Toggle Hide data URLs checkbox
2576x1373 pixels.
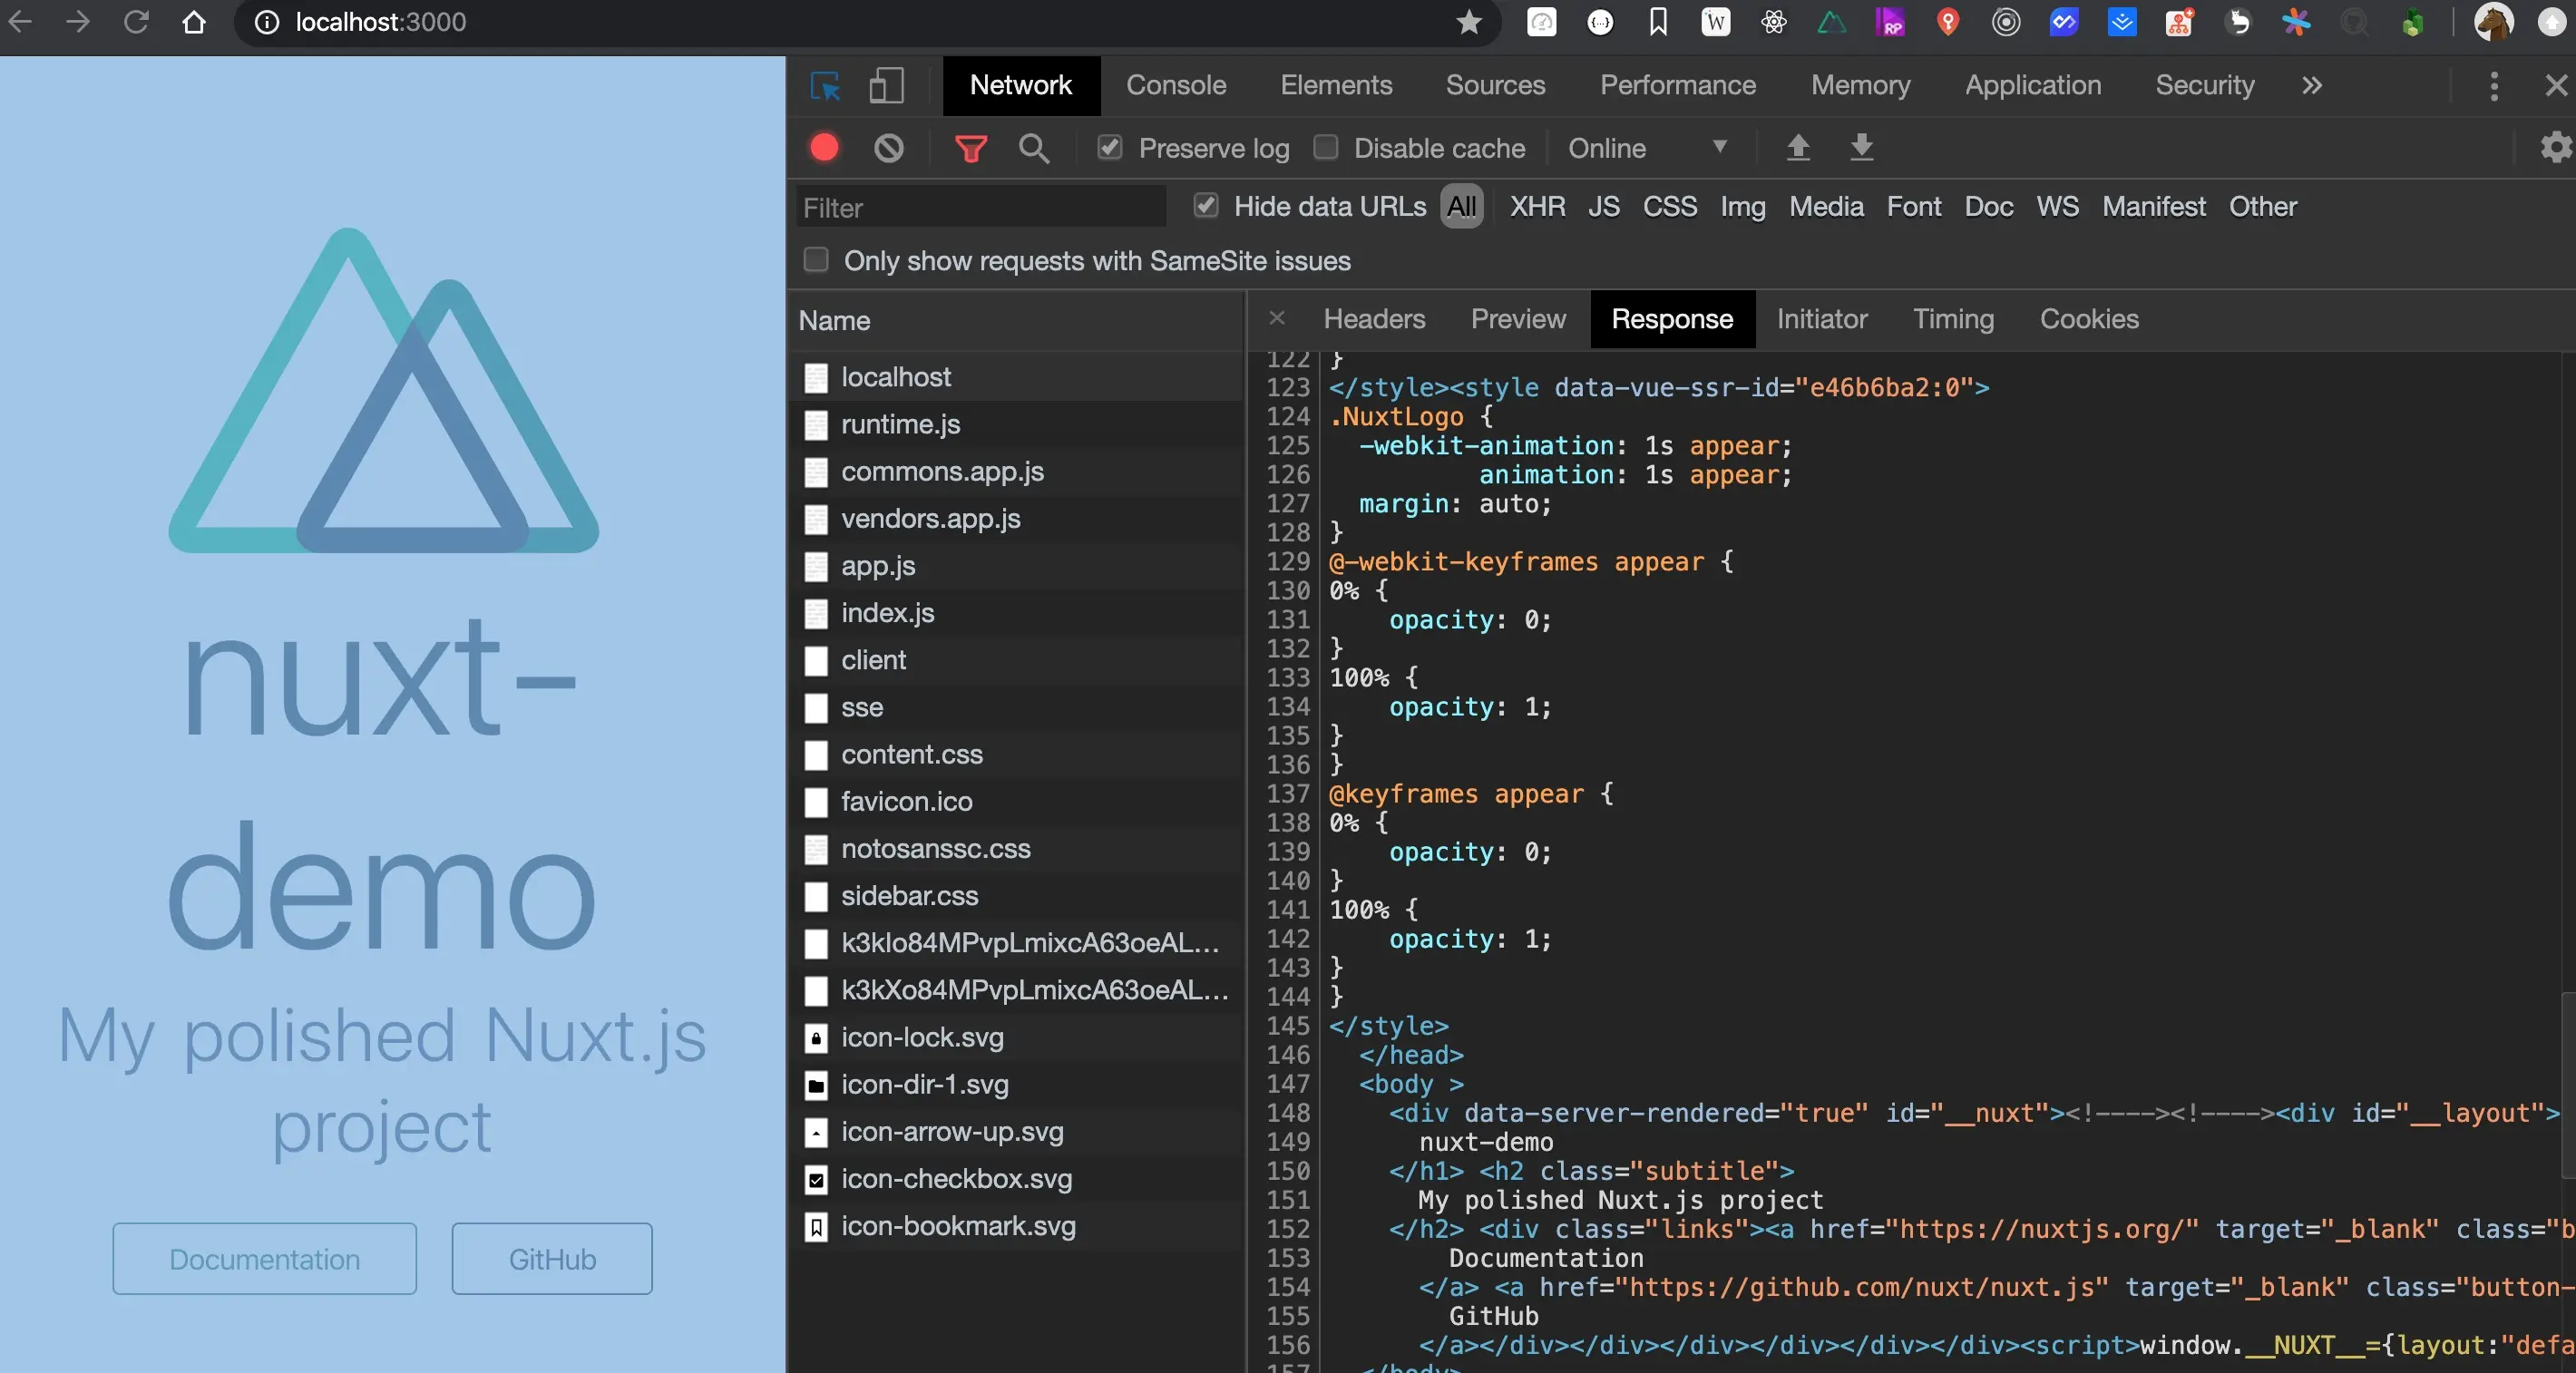click(1205, 205)
